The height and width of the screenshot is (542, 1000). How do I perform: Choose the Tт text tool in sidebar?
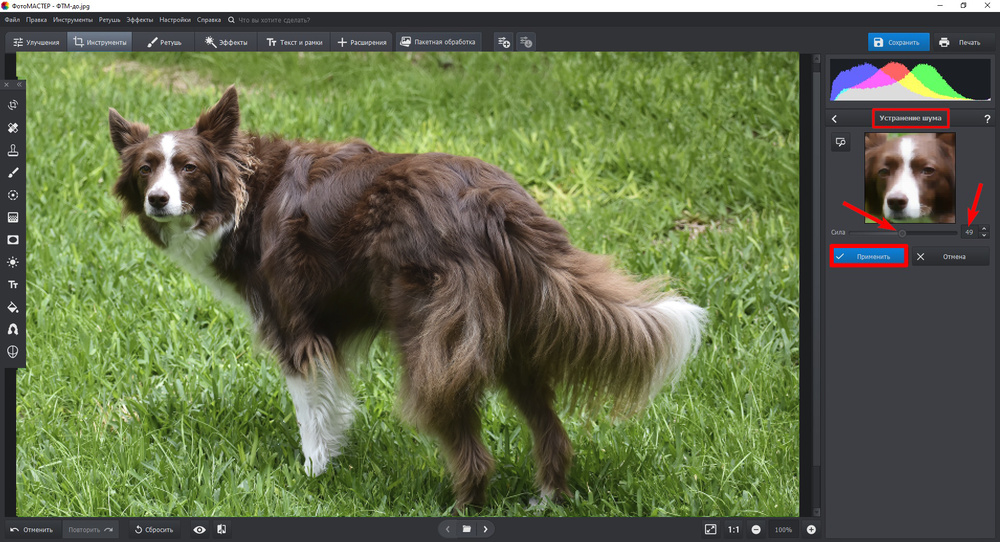(x=13, y=285)
